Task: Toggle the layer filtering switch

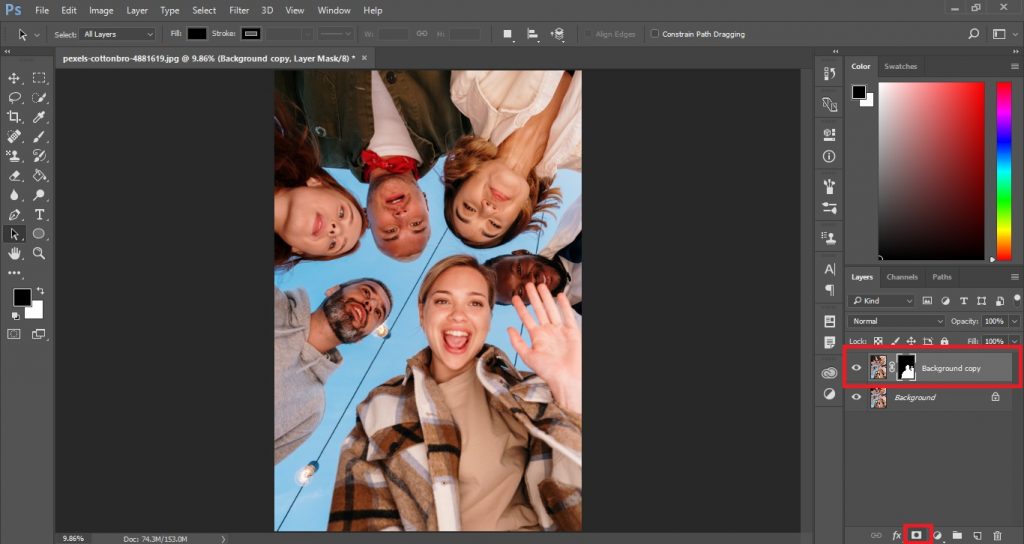Action: pyautogui.click(x=1015, y=299)
